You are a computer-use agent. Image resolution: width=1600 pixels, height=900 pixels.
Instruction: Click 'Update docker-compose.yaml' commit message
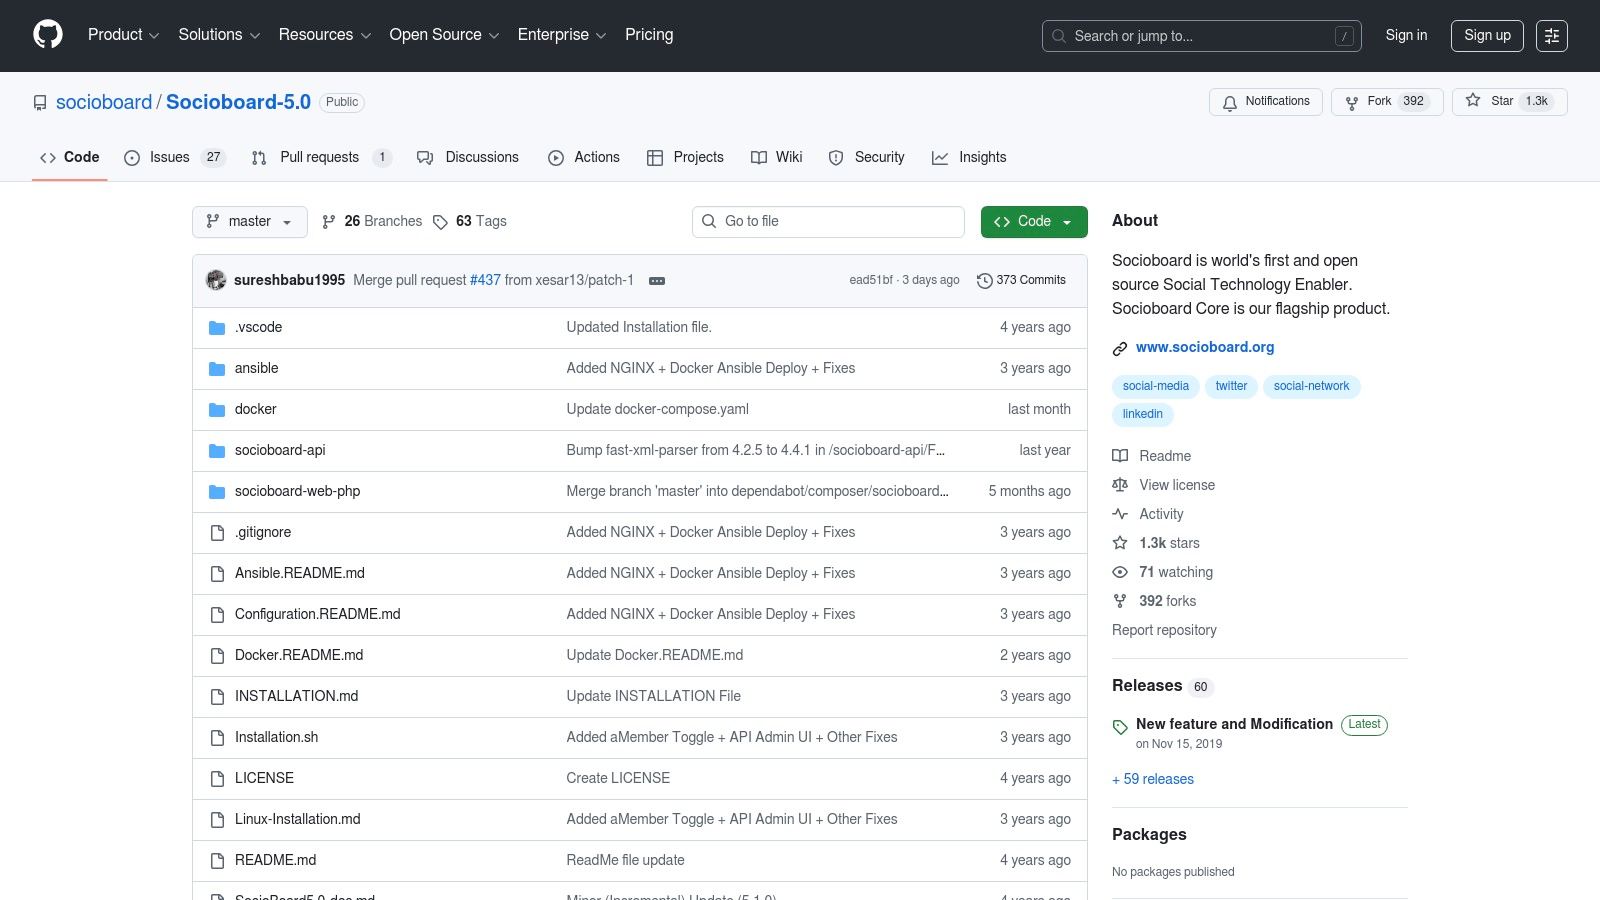point(657,409)
